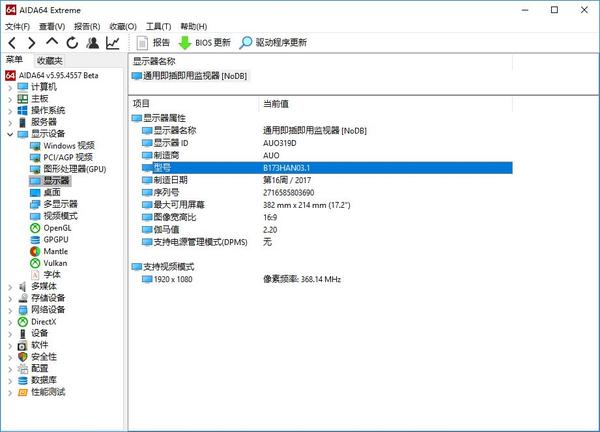Select the 最大可用屏幕 row
The width and height of the screenshot is (600, 432).
tap(327, 205)
